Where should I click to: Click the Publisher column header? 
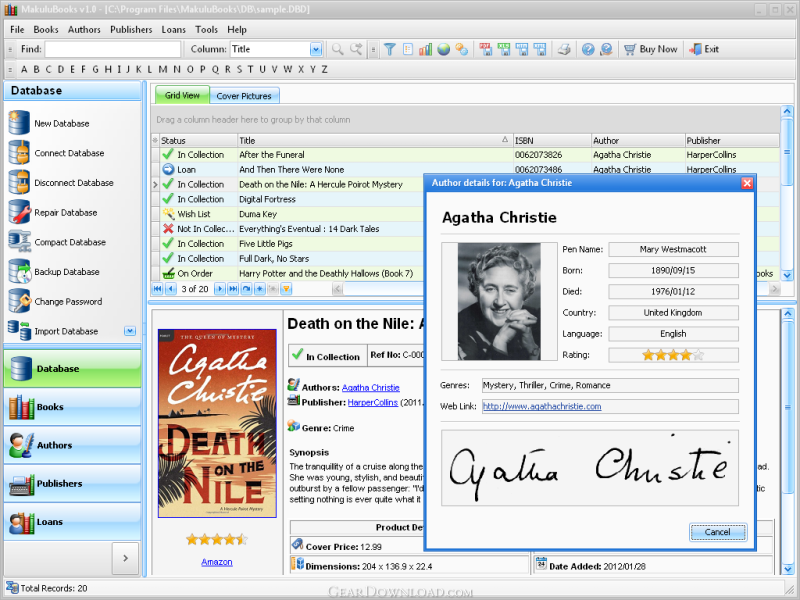coord(732,140)
